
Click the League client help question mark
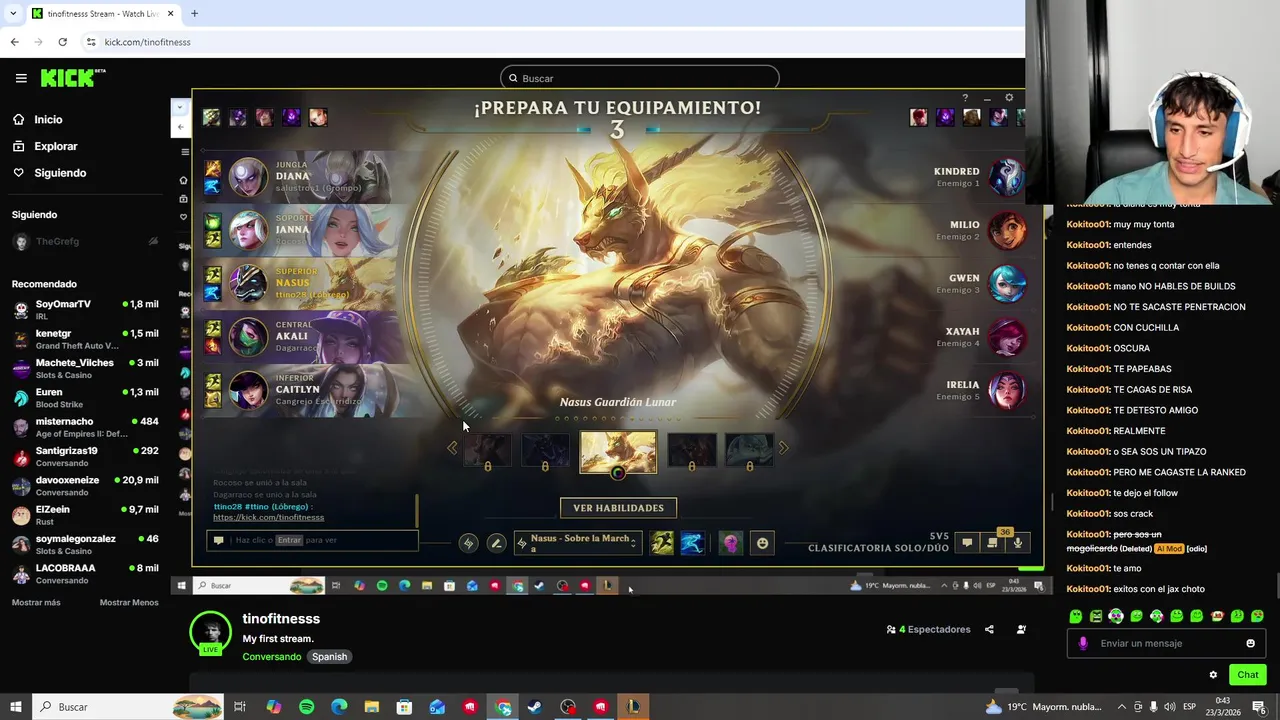[x=965, y=98]
